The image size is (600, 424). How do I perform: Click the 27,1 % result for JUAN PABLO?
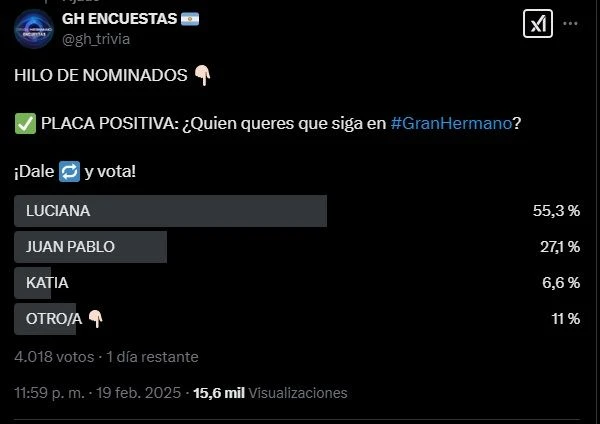pyautogui.click(x=559, y=247)
